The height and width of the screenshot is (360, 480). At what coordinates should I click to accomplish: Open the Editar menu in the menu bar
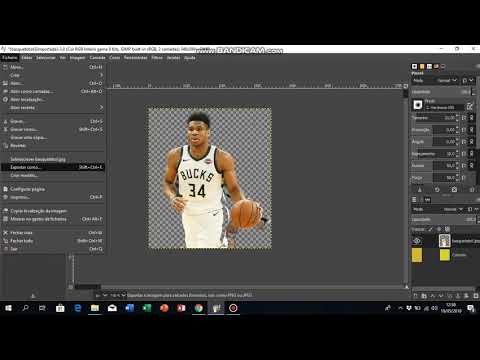coord(27,58)
